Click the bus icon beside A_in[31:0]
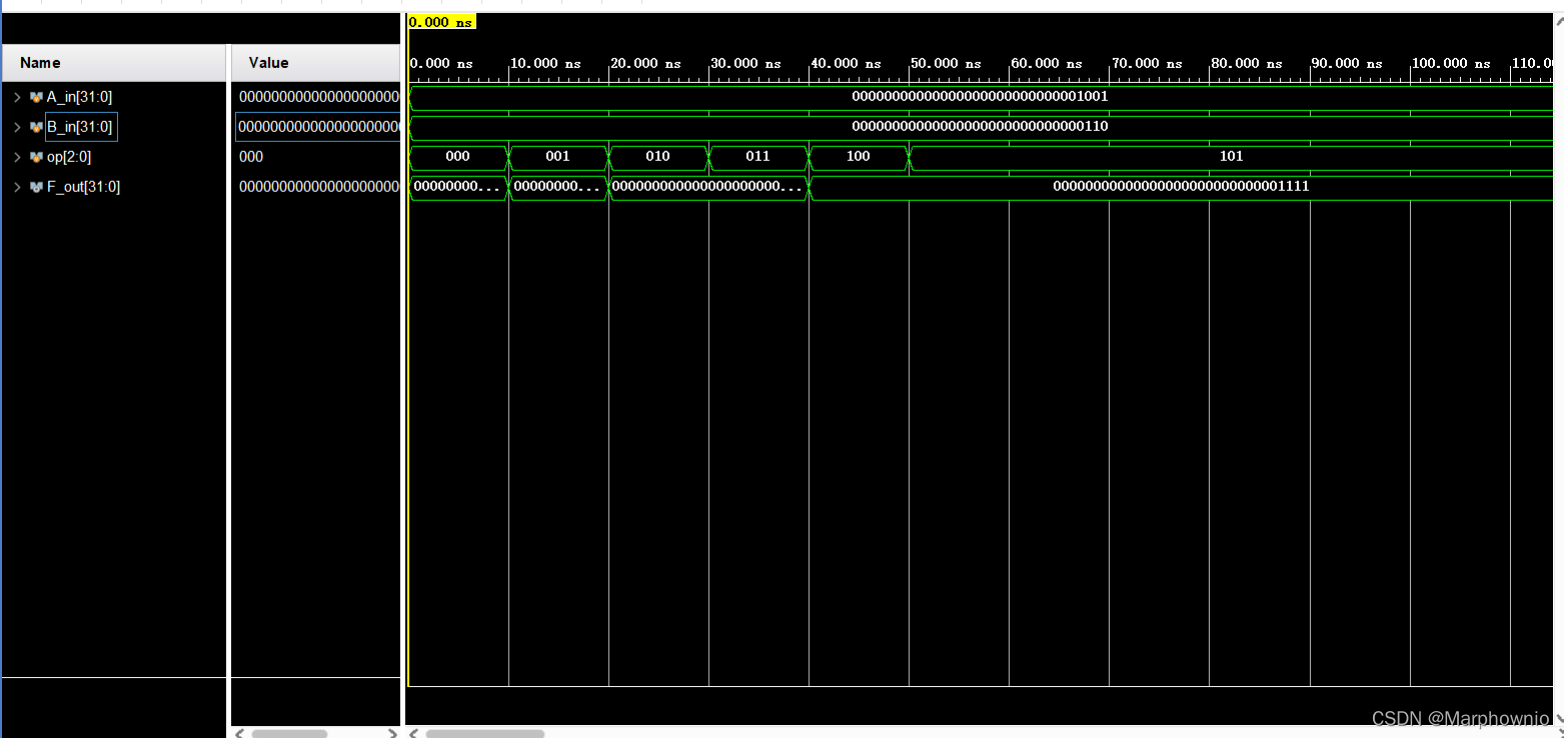The image size is (1565, 739). tap(36, 97)
